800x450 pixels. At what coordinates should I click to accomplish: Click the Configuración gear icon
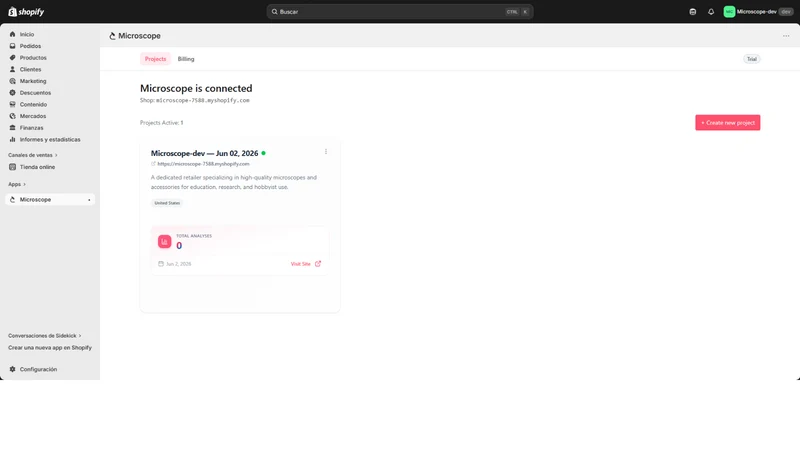pos(12,369)
